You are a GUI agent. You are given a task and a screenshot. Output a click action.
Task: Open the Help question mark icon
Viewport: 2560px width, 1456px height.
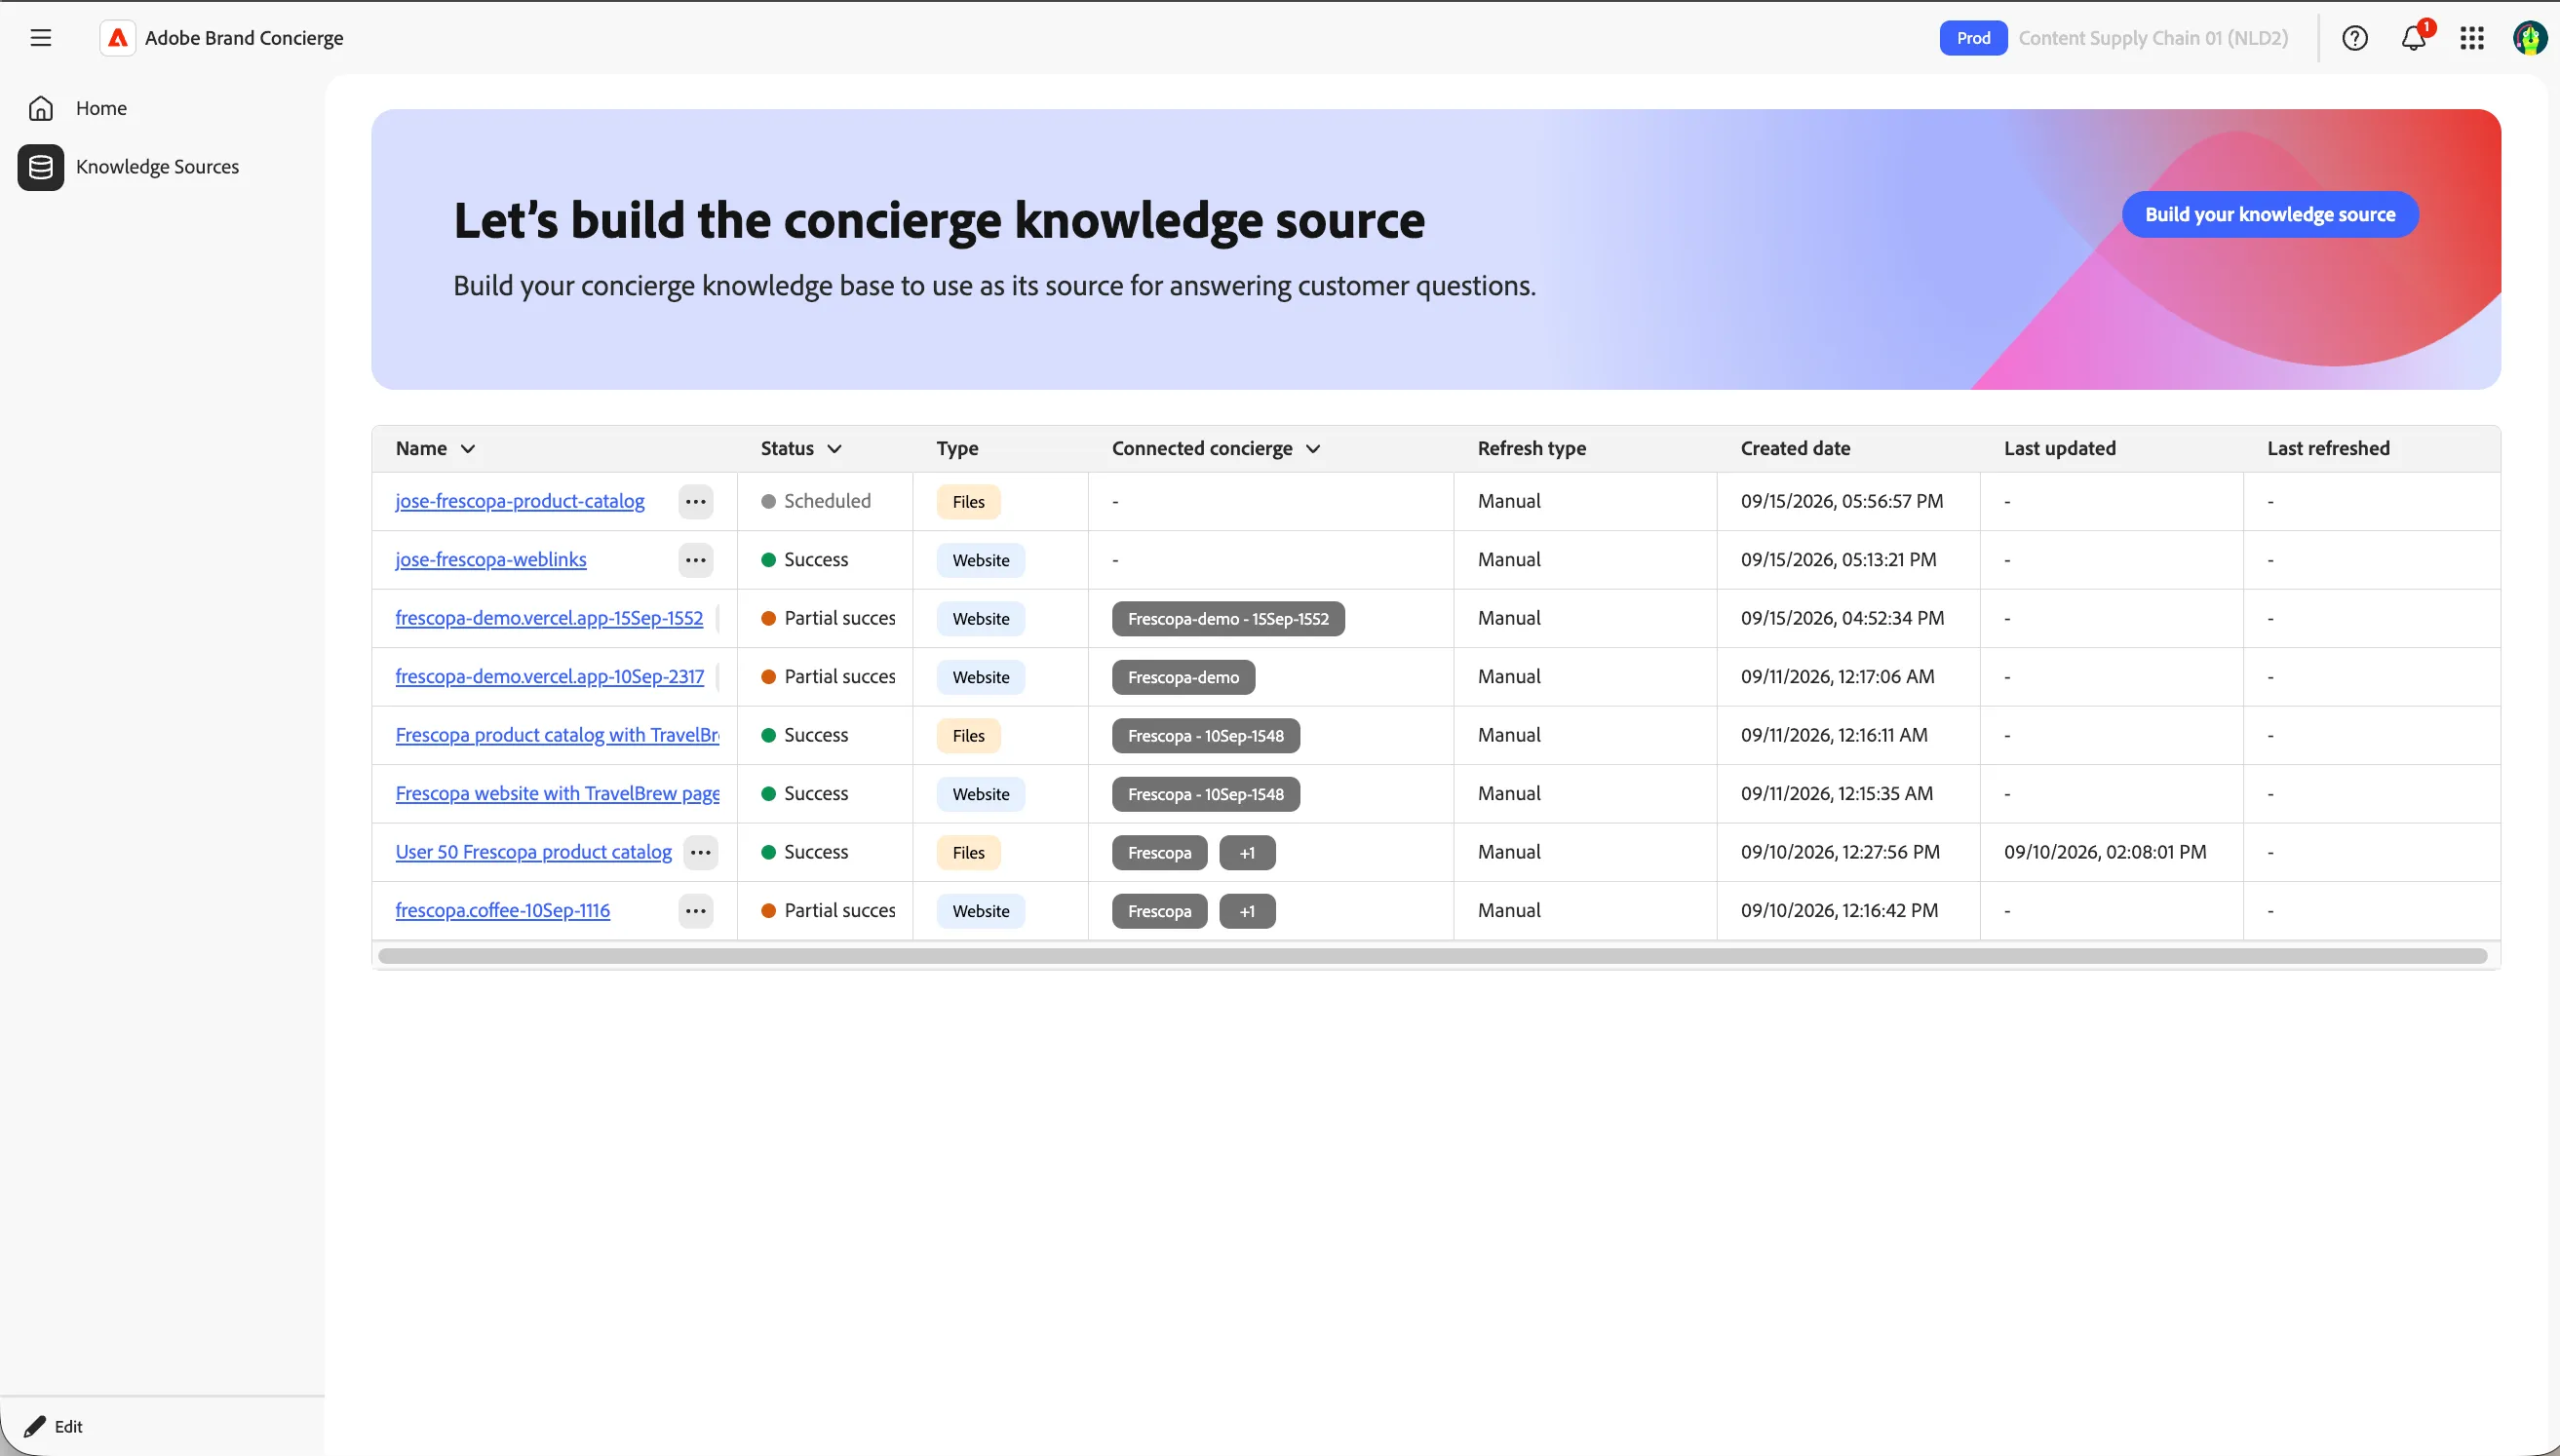[x=2355, y=38]
